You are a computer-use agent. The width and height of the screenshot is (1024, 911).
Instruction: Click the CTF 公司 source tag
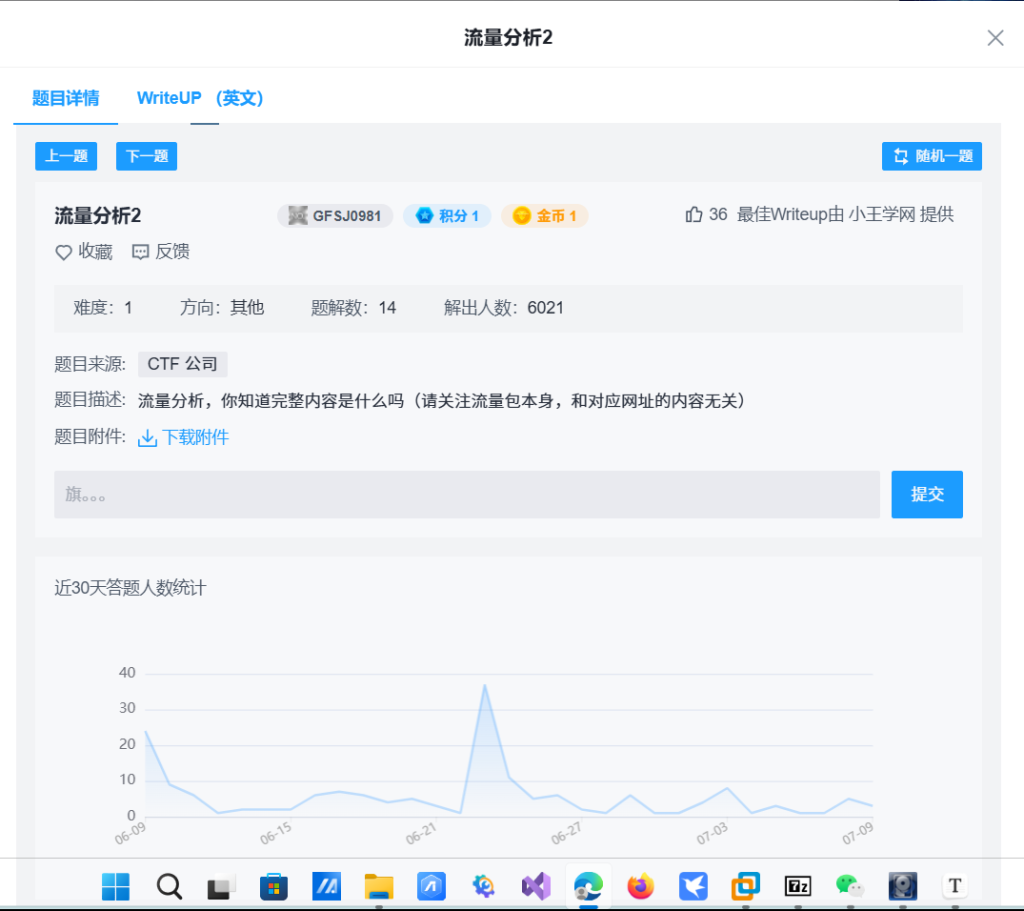pos(182,365)
